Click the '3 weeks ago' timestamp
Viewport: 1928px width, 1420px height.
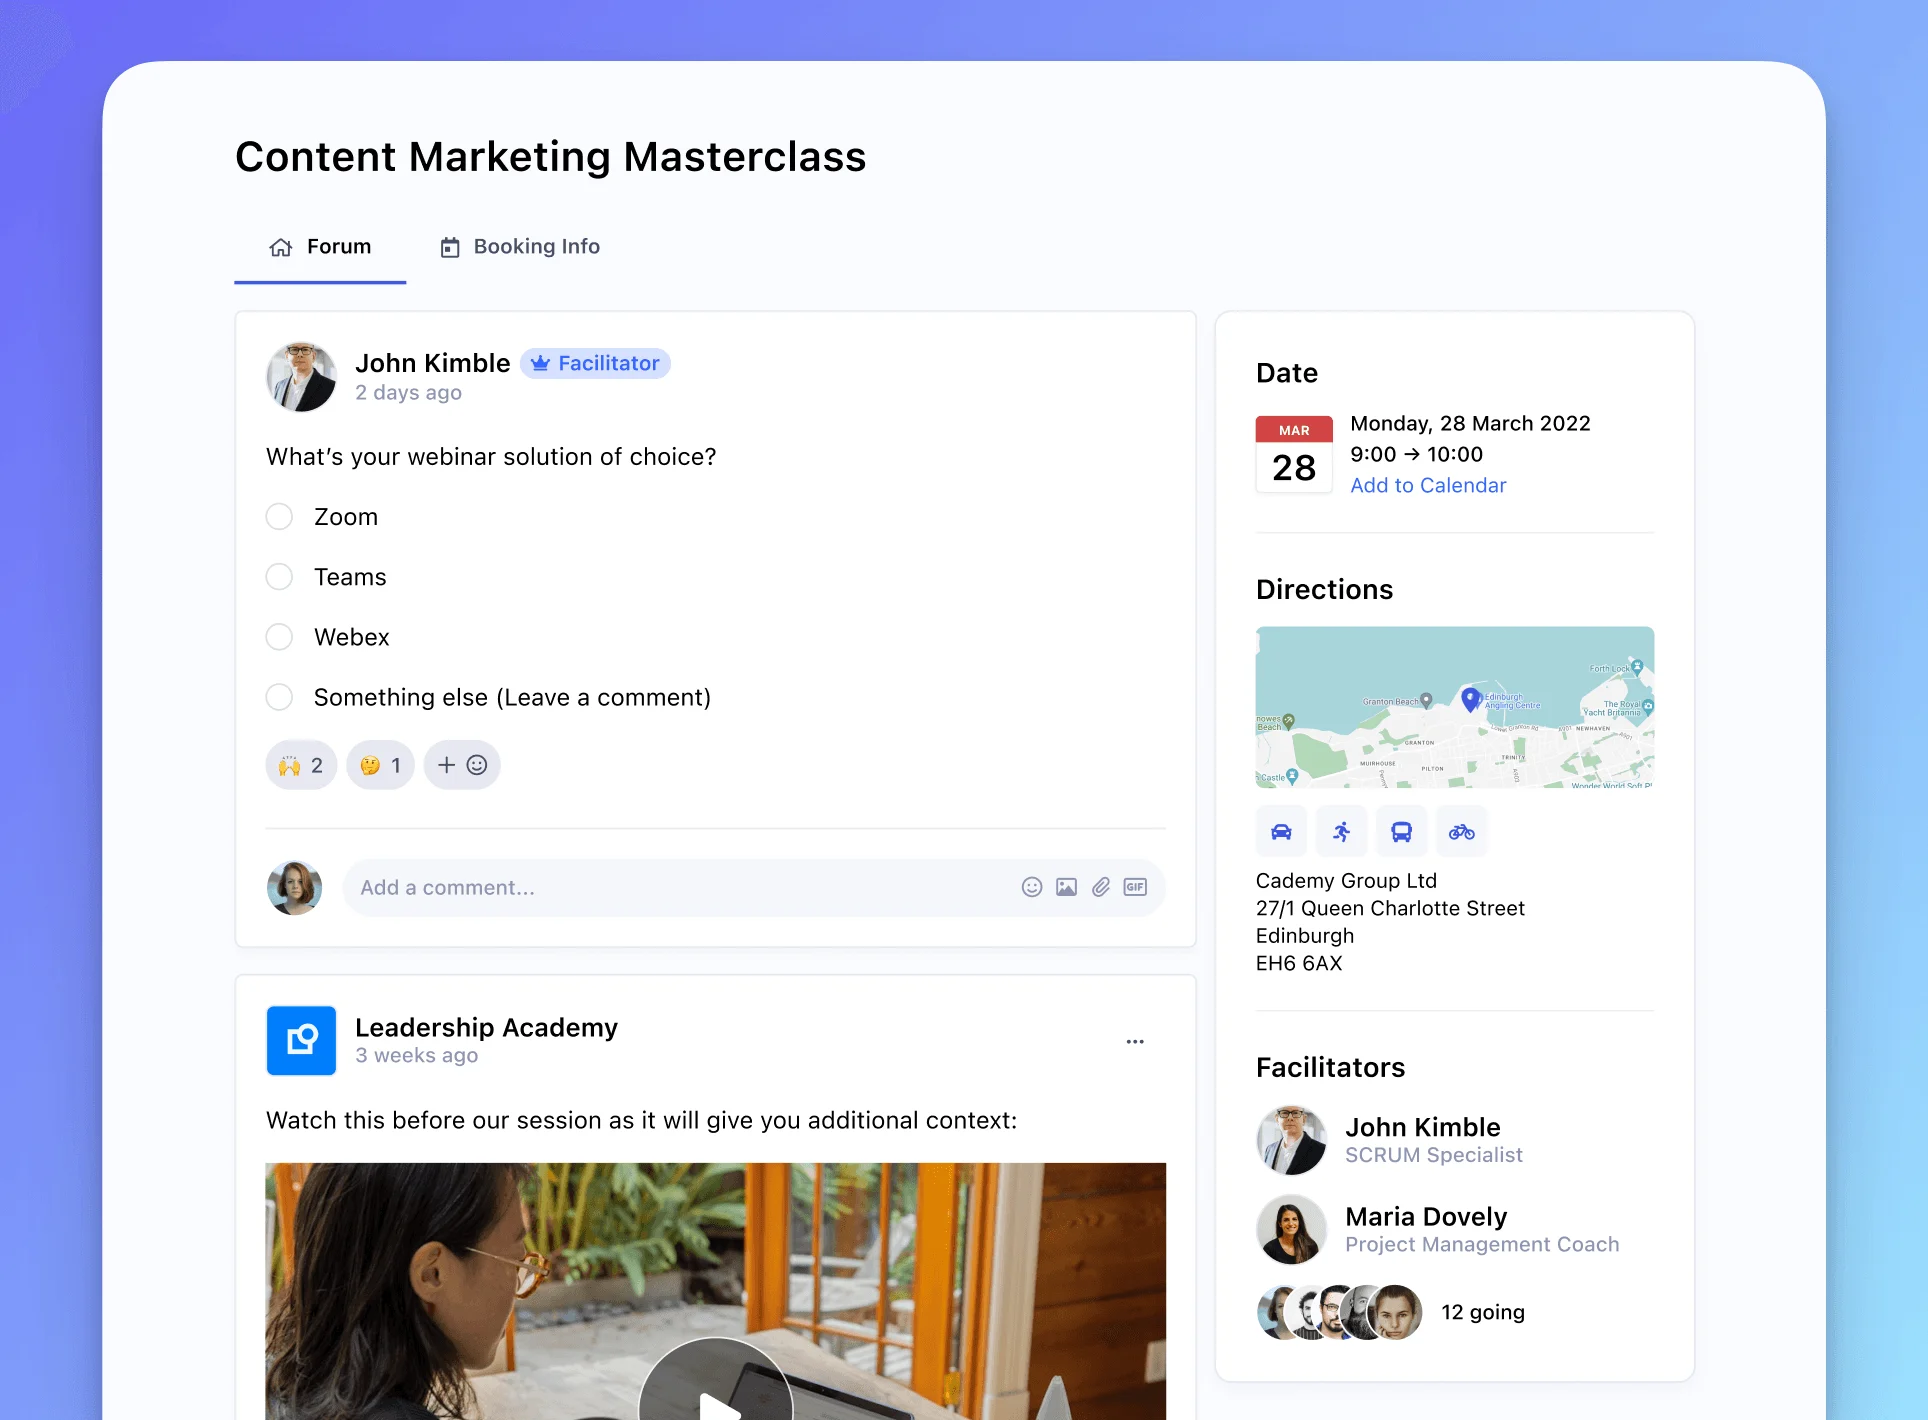[416, 1056]
